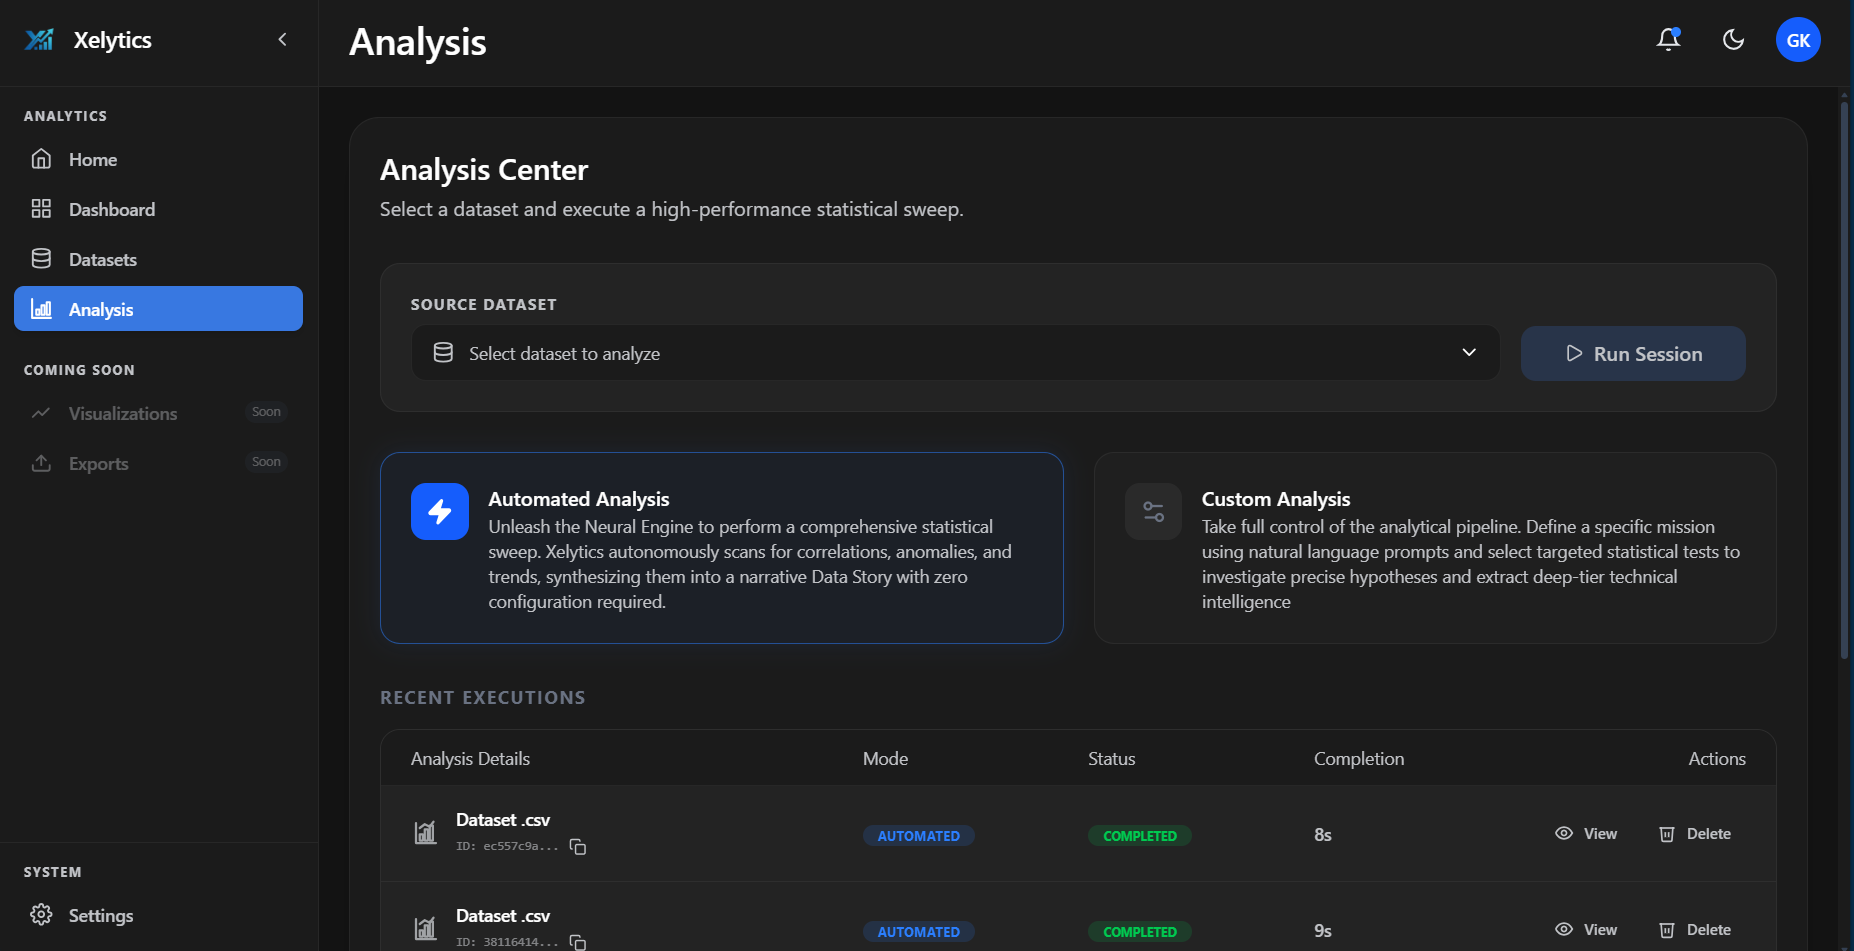Toggle dark mode using the moon icon
Viewport: 1854px width, 951px height.
click(x=1733, y=39)
